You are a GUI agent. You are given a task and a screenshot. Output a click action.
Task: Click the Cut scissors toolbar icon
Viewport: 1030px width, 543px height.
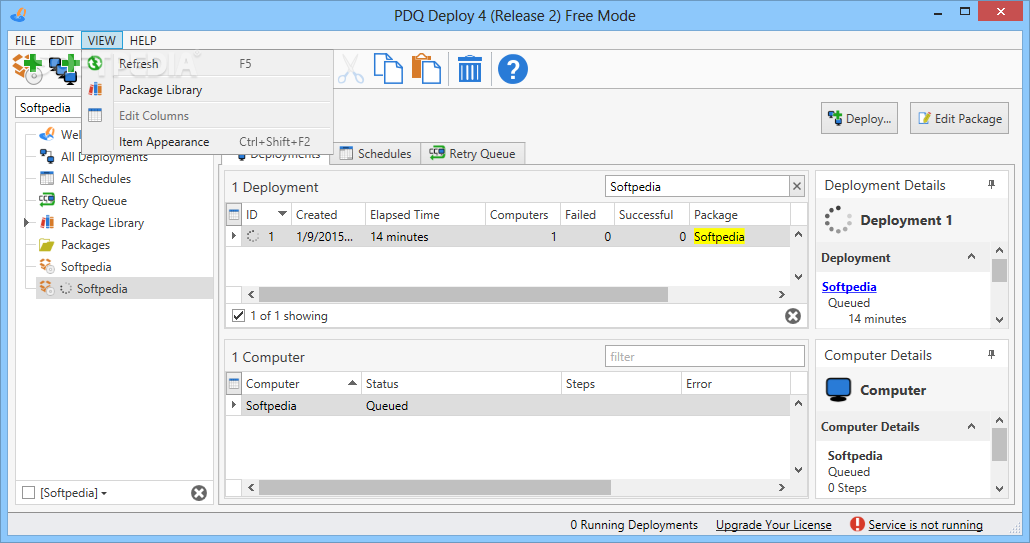[x=351, y=69]
